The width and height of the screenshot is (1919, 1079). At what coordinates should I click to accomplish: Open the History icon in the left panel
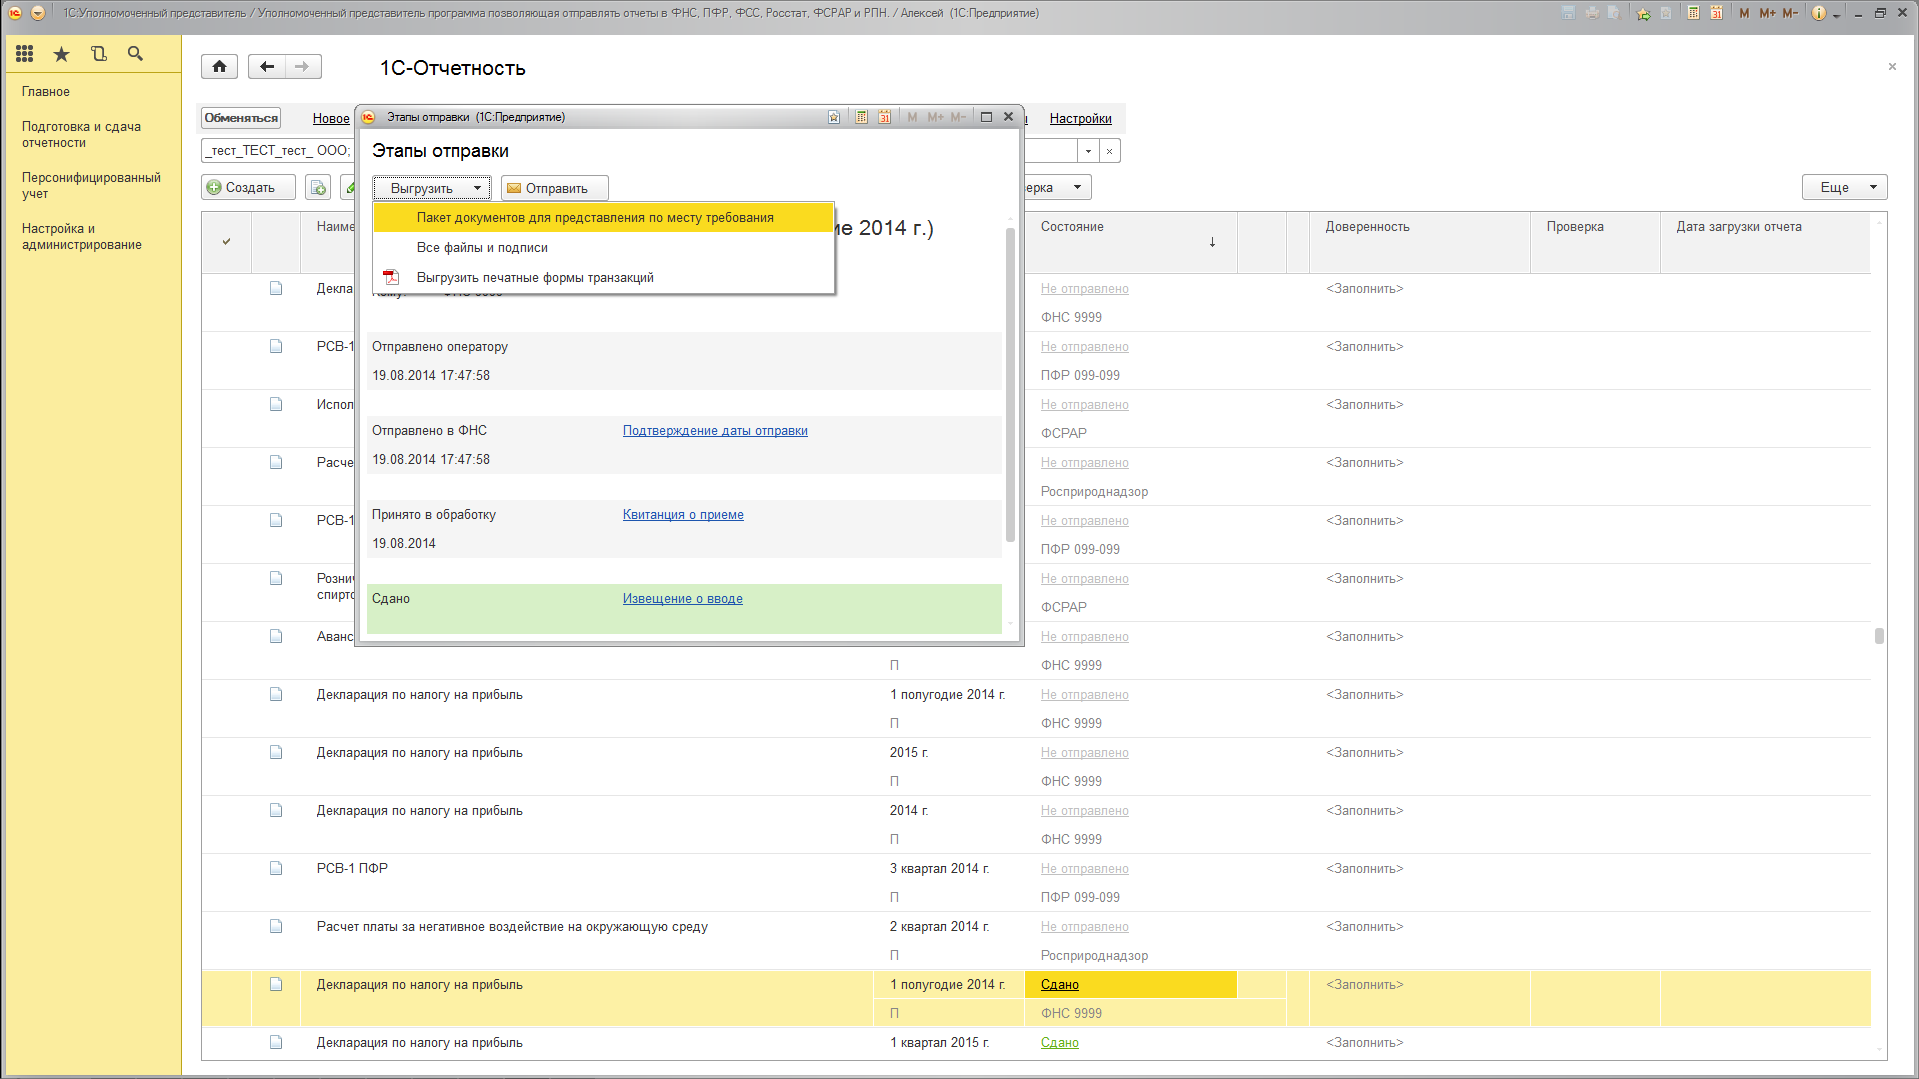[98, 54]
